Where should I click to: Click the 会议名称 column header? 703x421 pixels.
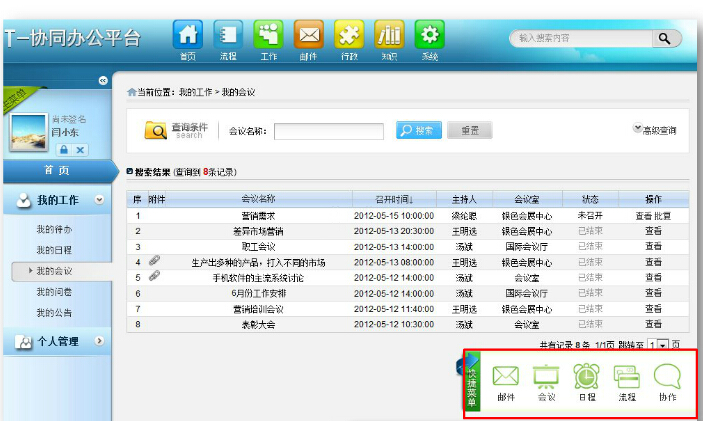[258, 199]
